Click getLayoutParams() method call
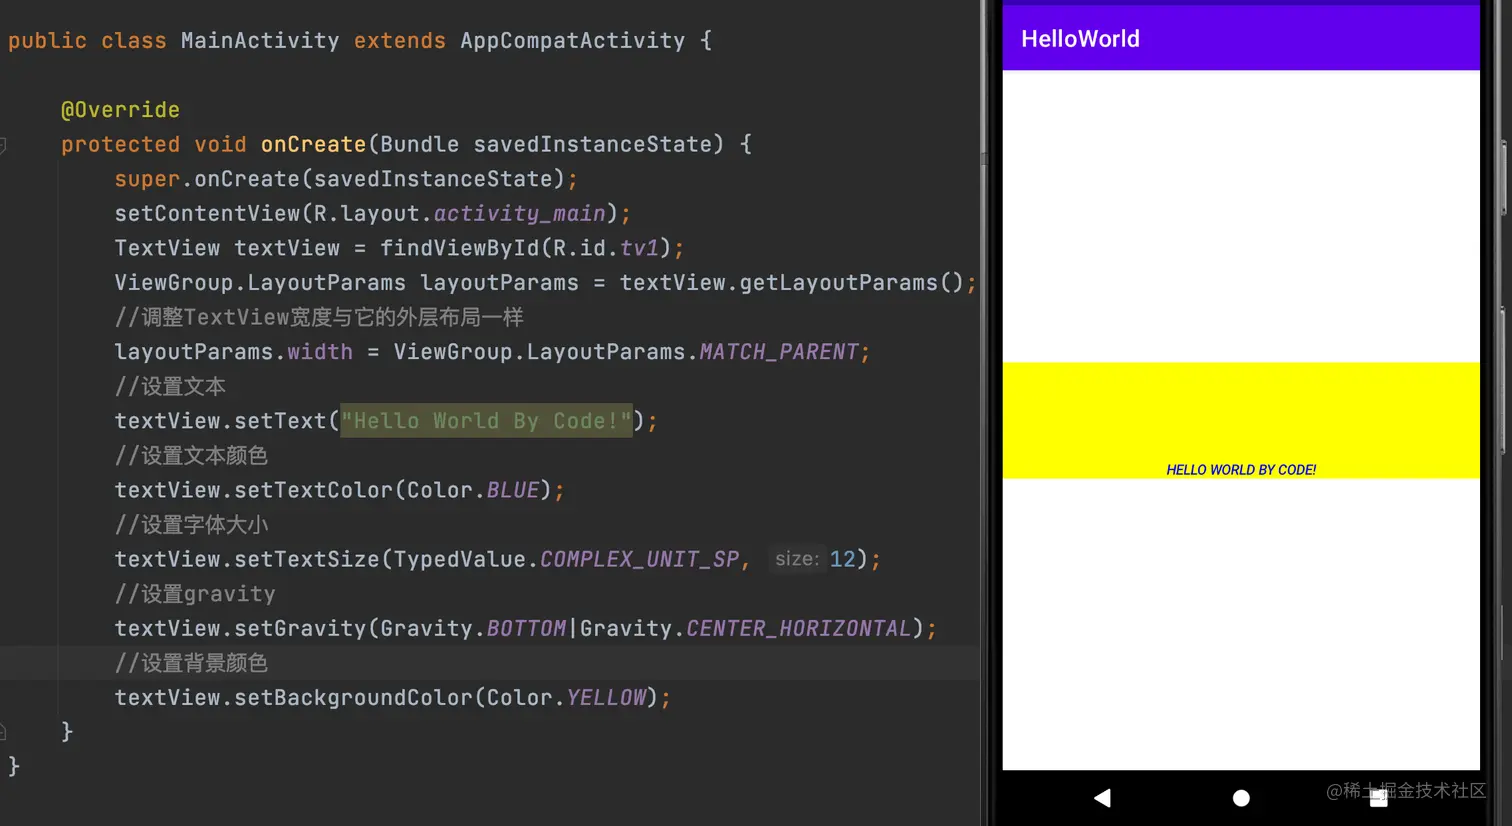The image size is (1512, 826). point(851,283)
